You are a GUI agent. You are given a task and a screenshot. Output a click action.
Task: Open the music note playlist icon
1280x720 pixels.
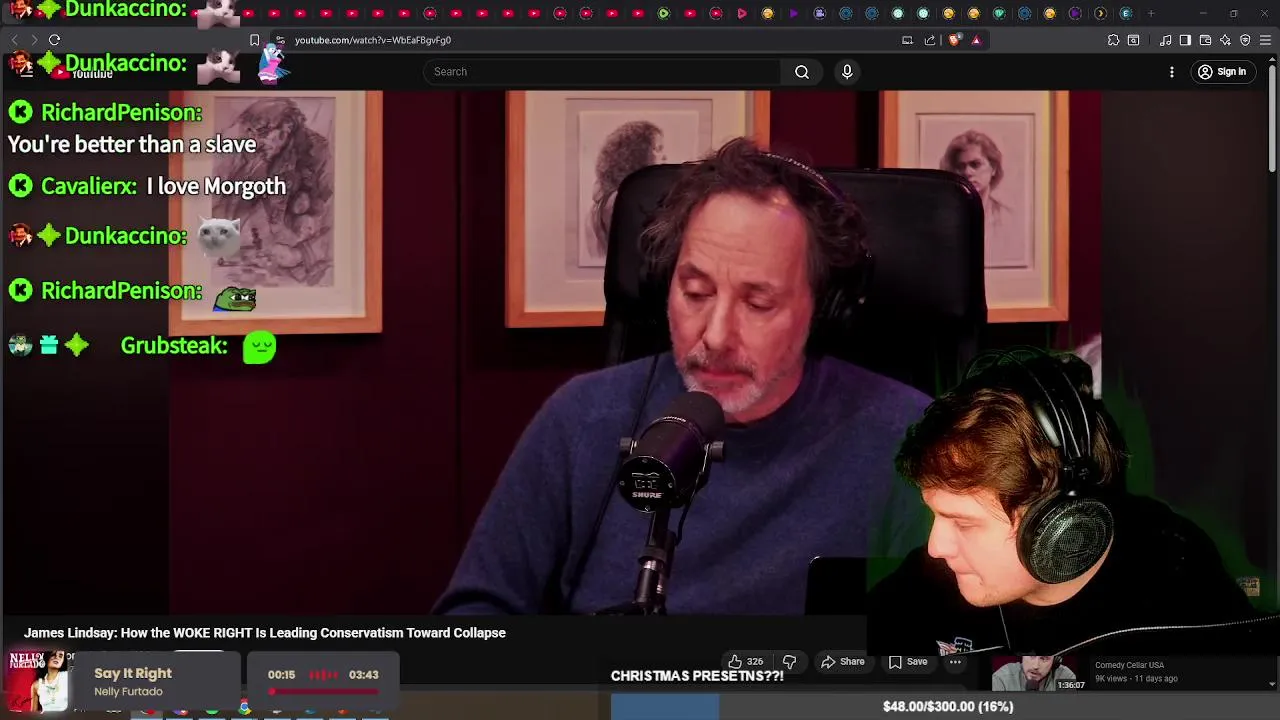coord(1166,40)
